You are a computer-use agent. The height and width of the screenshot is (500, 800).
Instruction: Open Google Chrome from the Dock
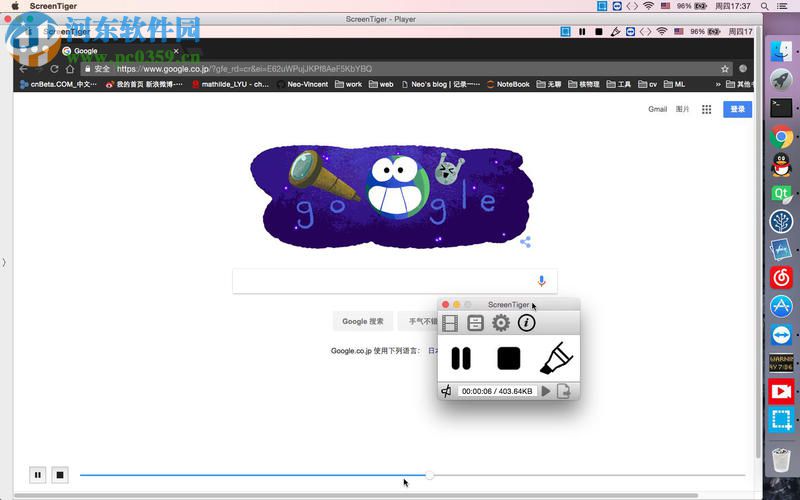pyautogui.click(x=781, y=137)
